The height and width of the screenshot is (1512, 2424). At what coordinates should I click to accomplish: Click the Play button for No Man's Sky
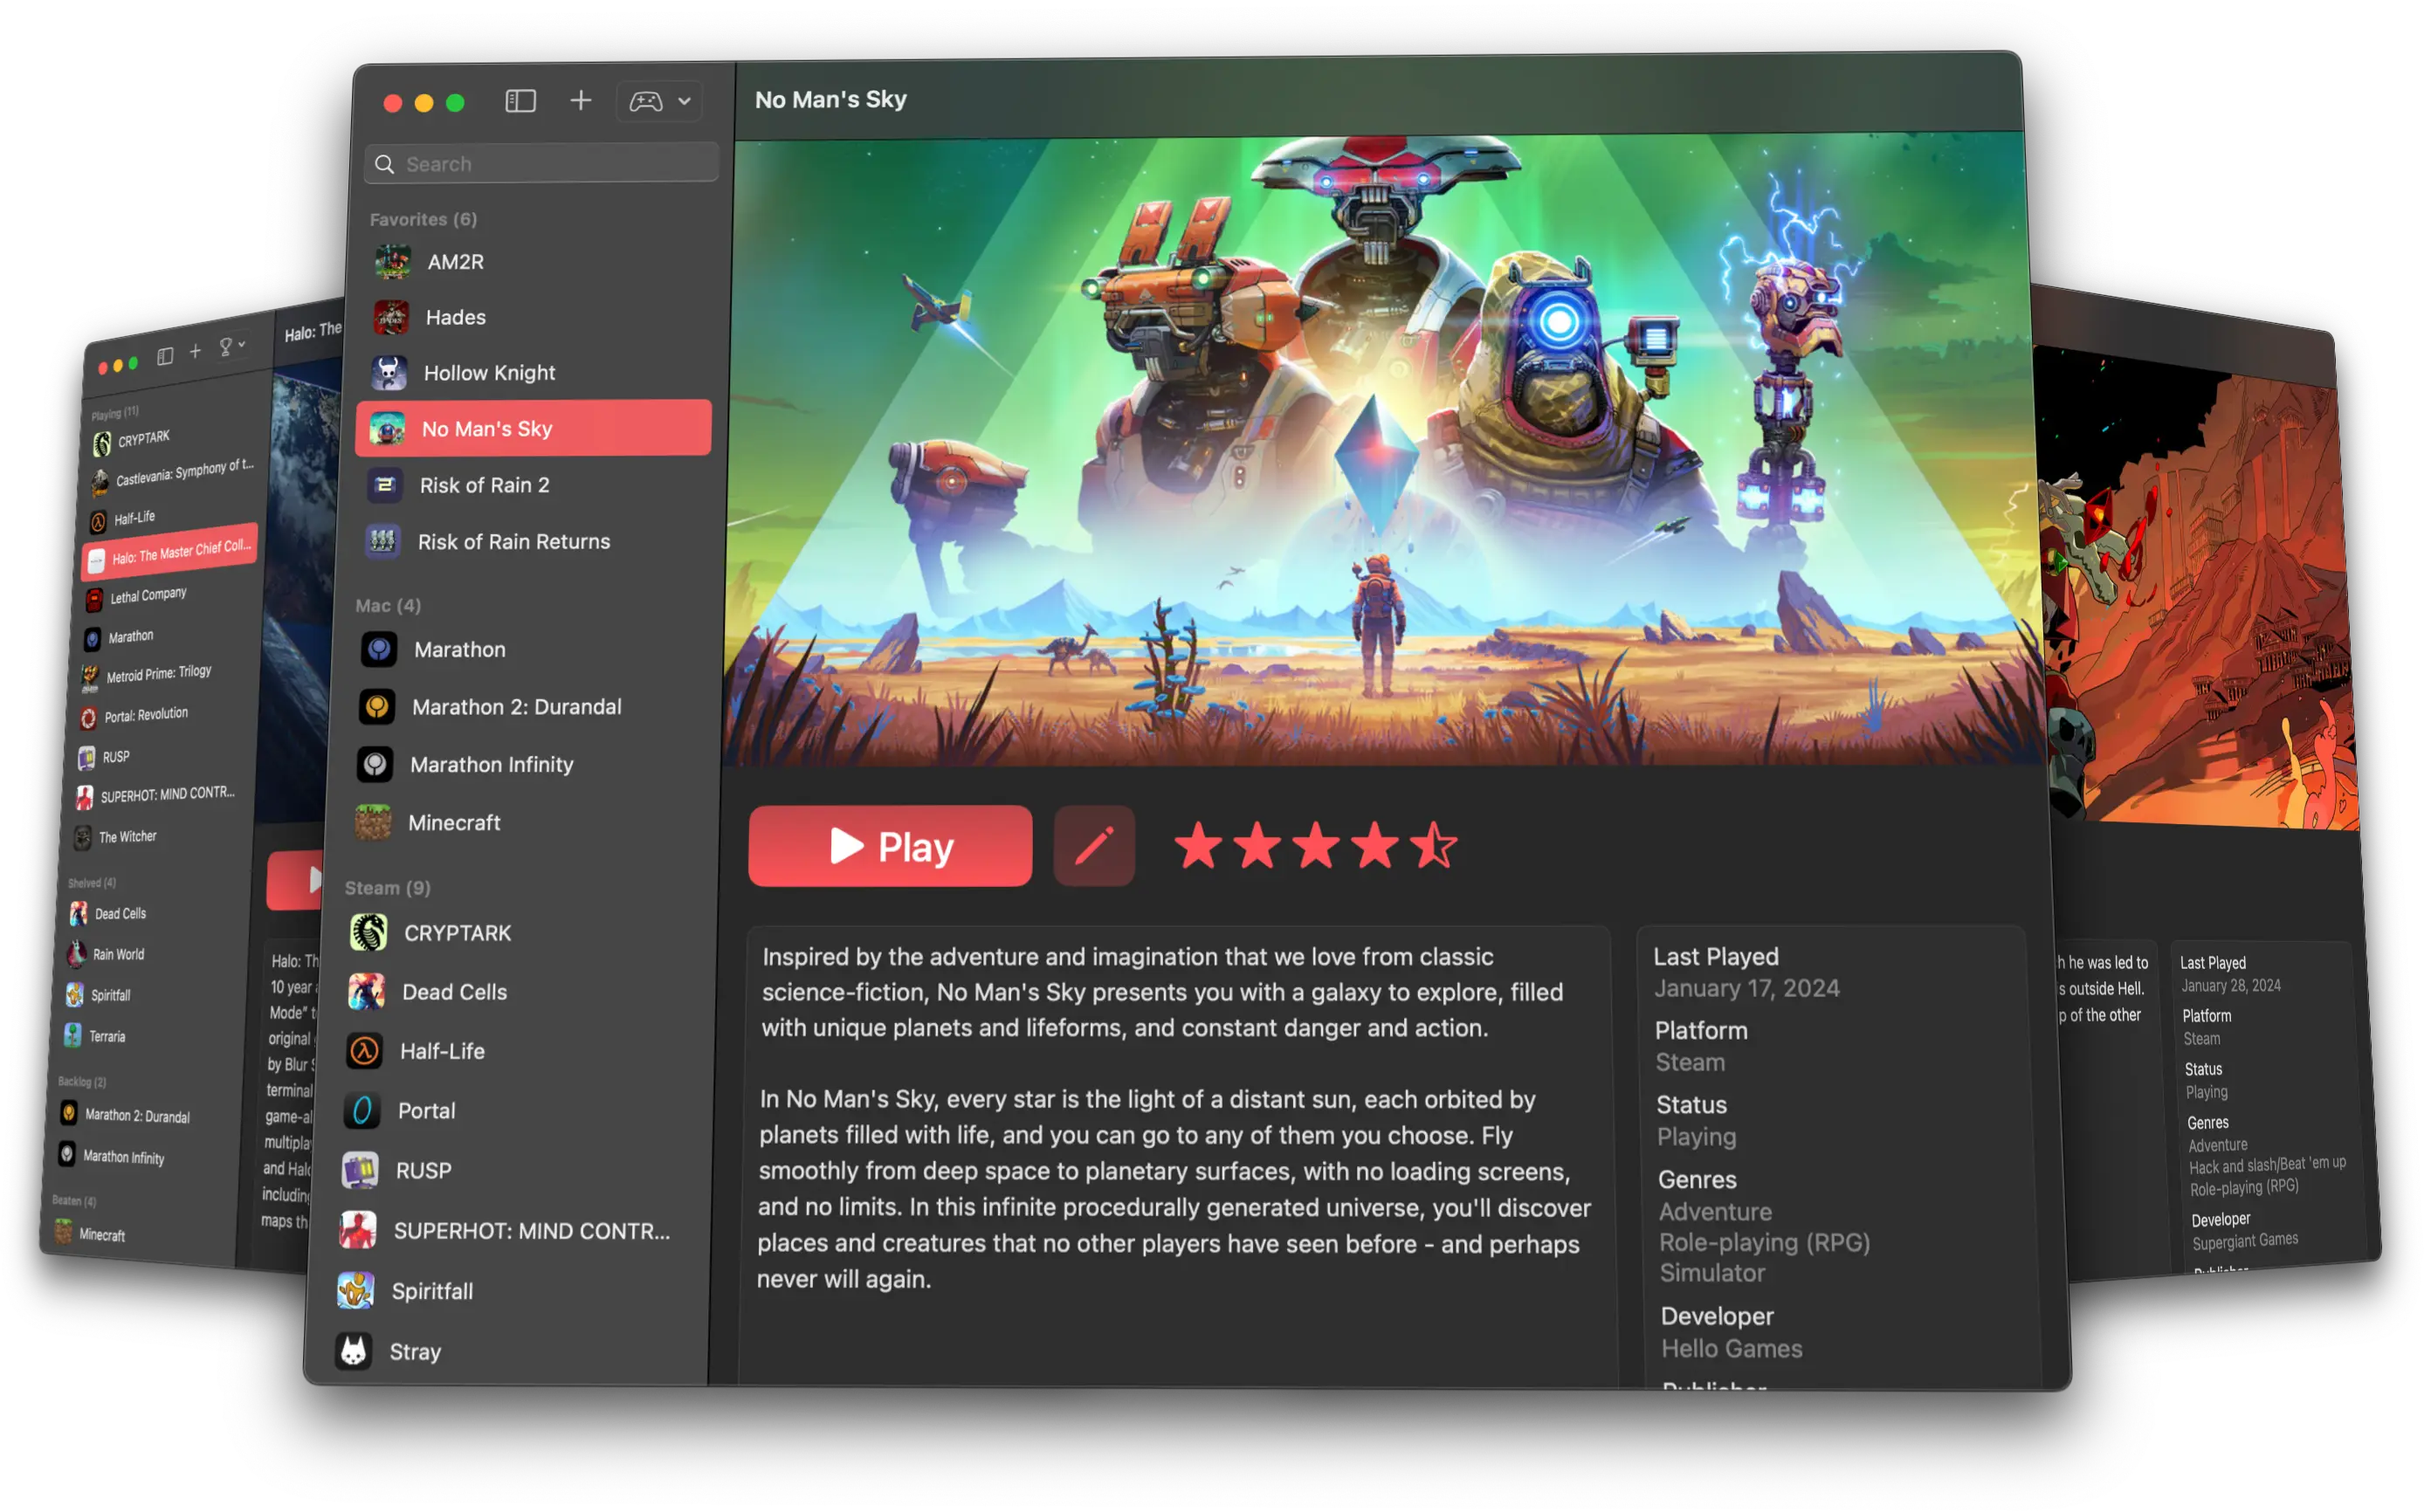(890, 849)
